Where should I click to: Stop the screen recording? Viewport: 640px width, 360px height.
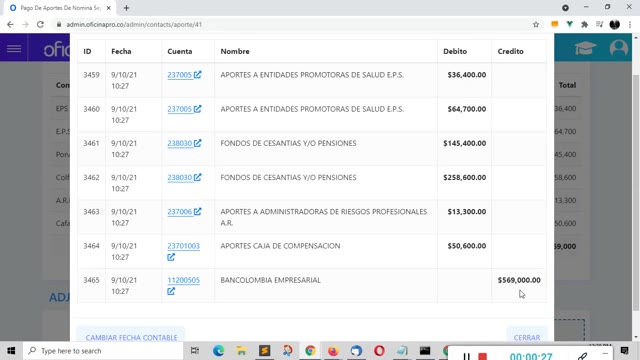482,357
